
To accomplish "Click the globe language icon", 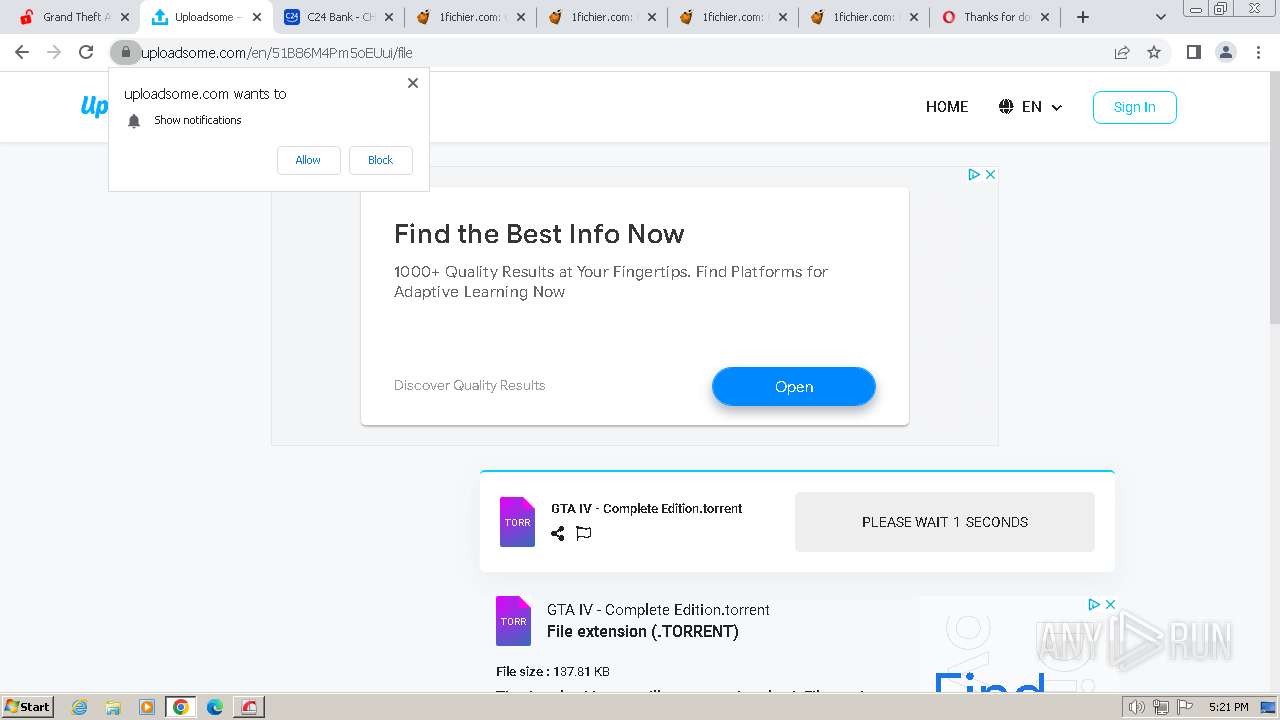I will click(1006, 107).
